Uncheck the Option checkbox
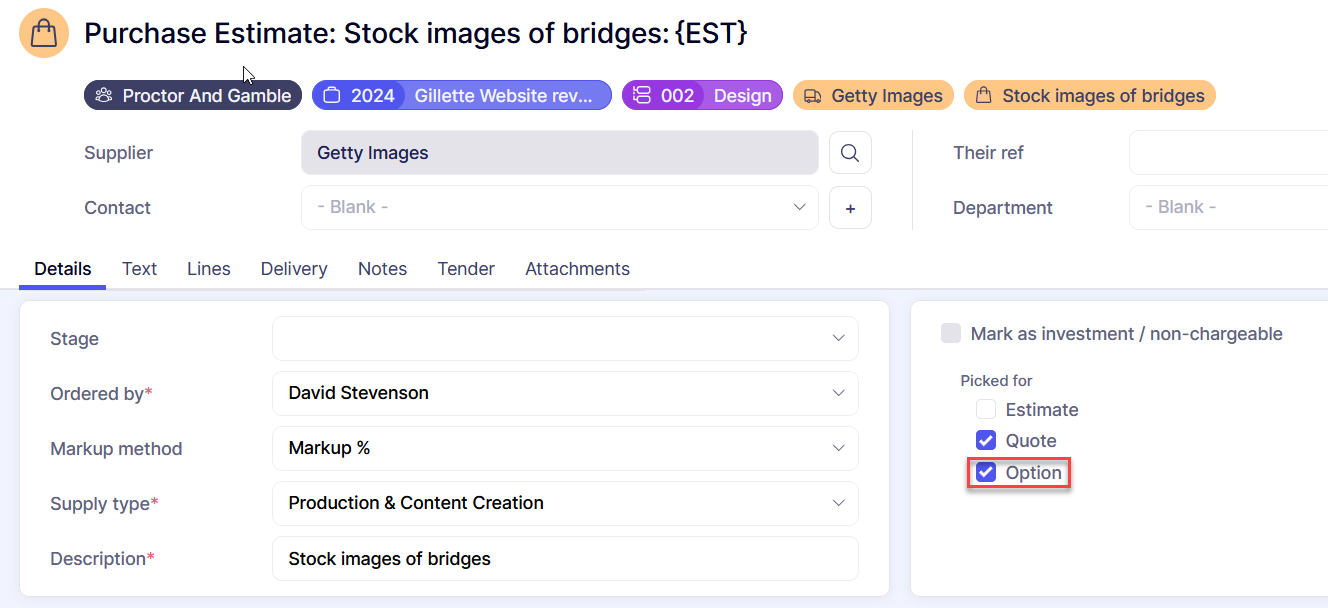 tap(986, 473)
